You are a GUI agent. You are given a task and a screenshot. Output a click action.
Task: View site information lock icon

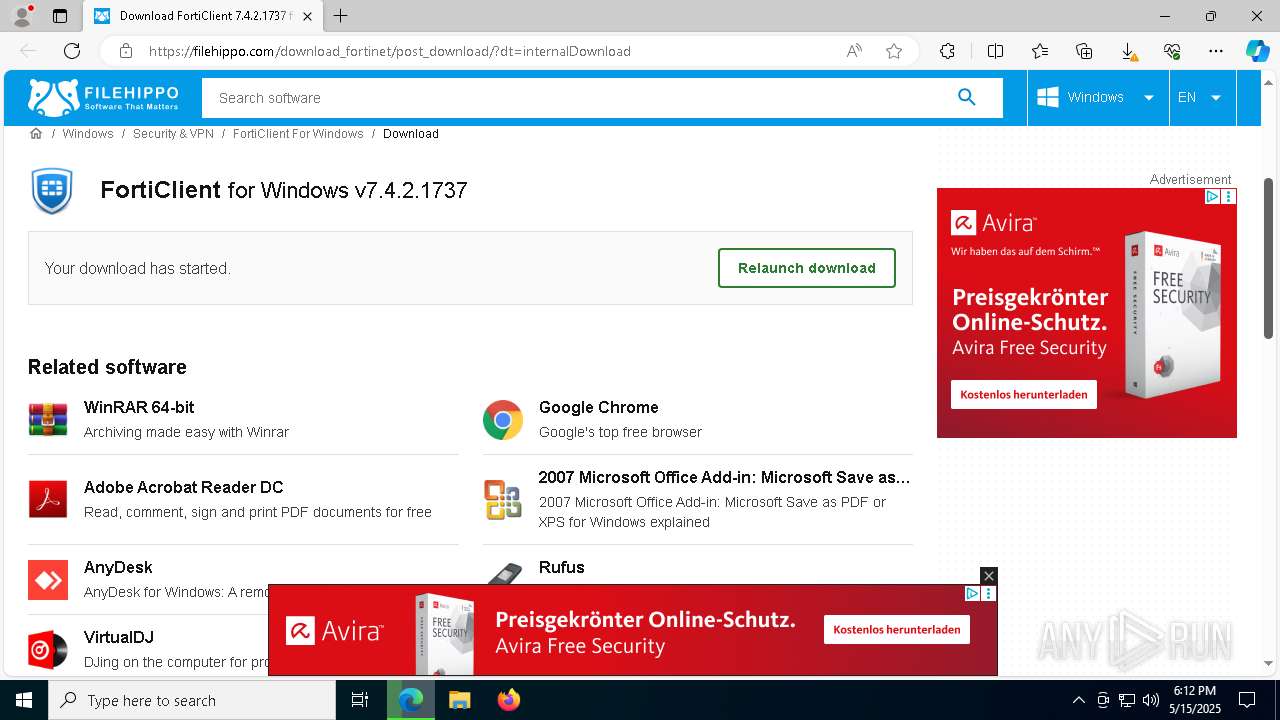click(126, 51)
